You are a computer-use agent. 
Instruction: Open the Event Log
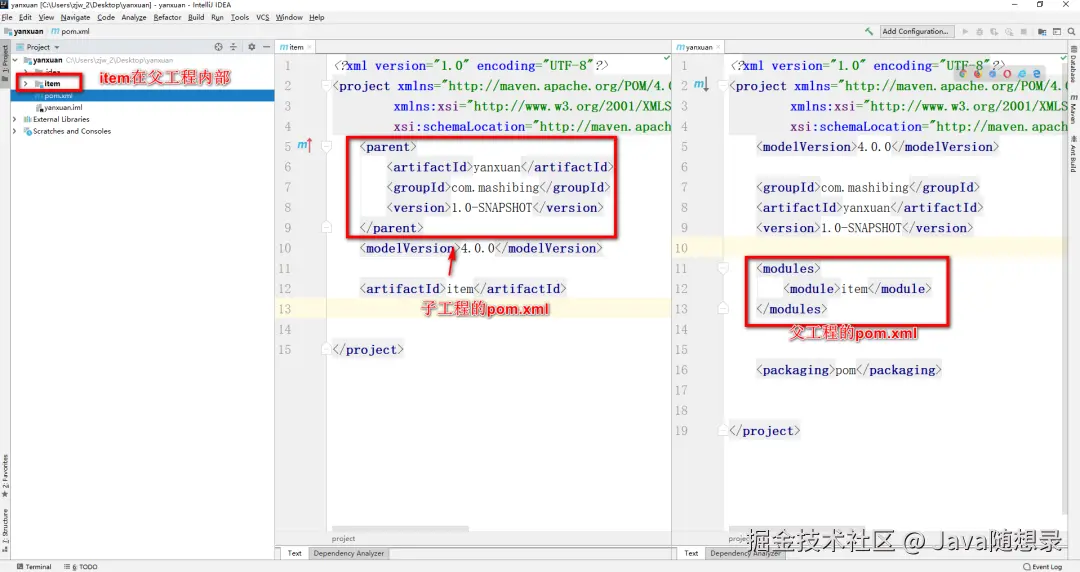point(1043,566)
